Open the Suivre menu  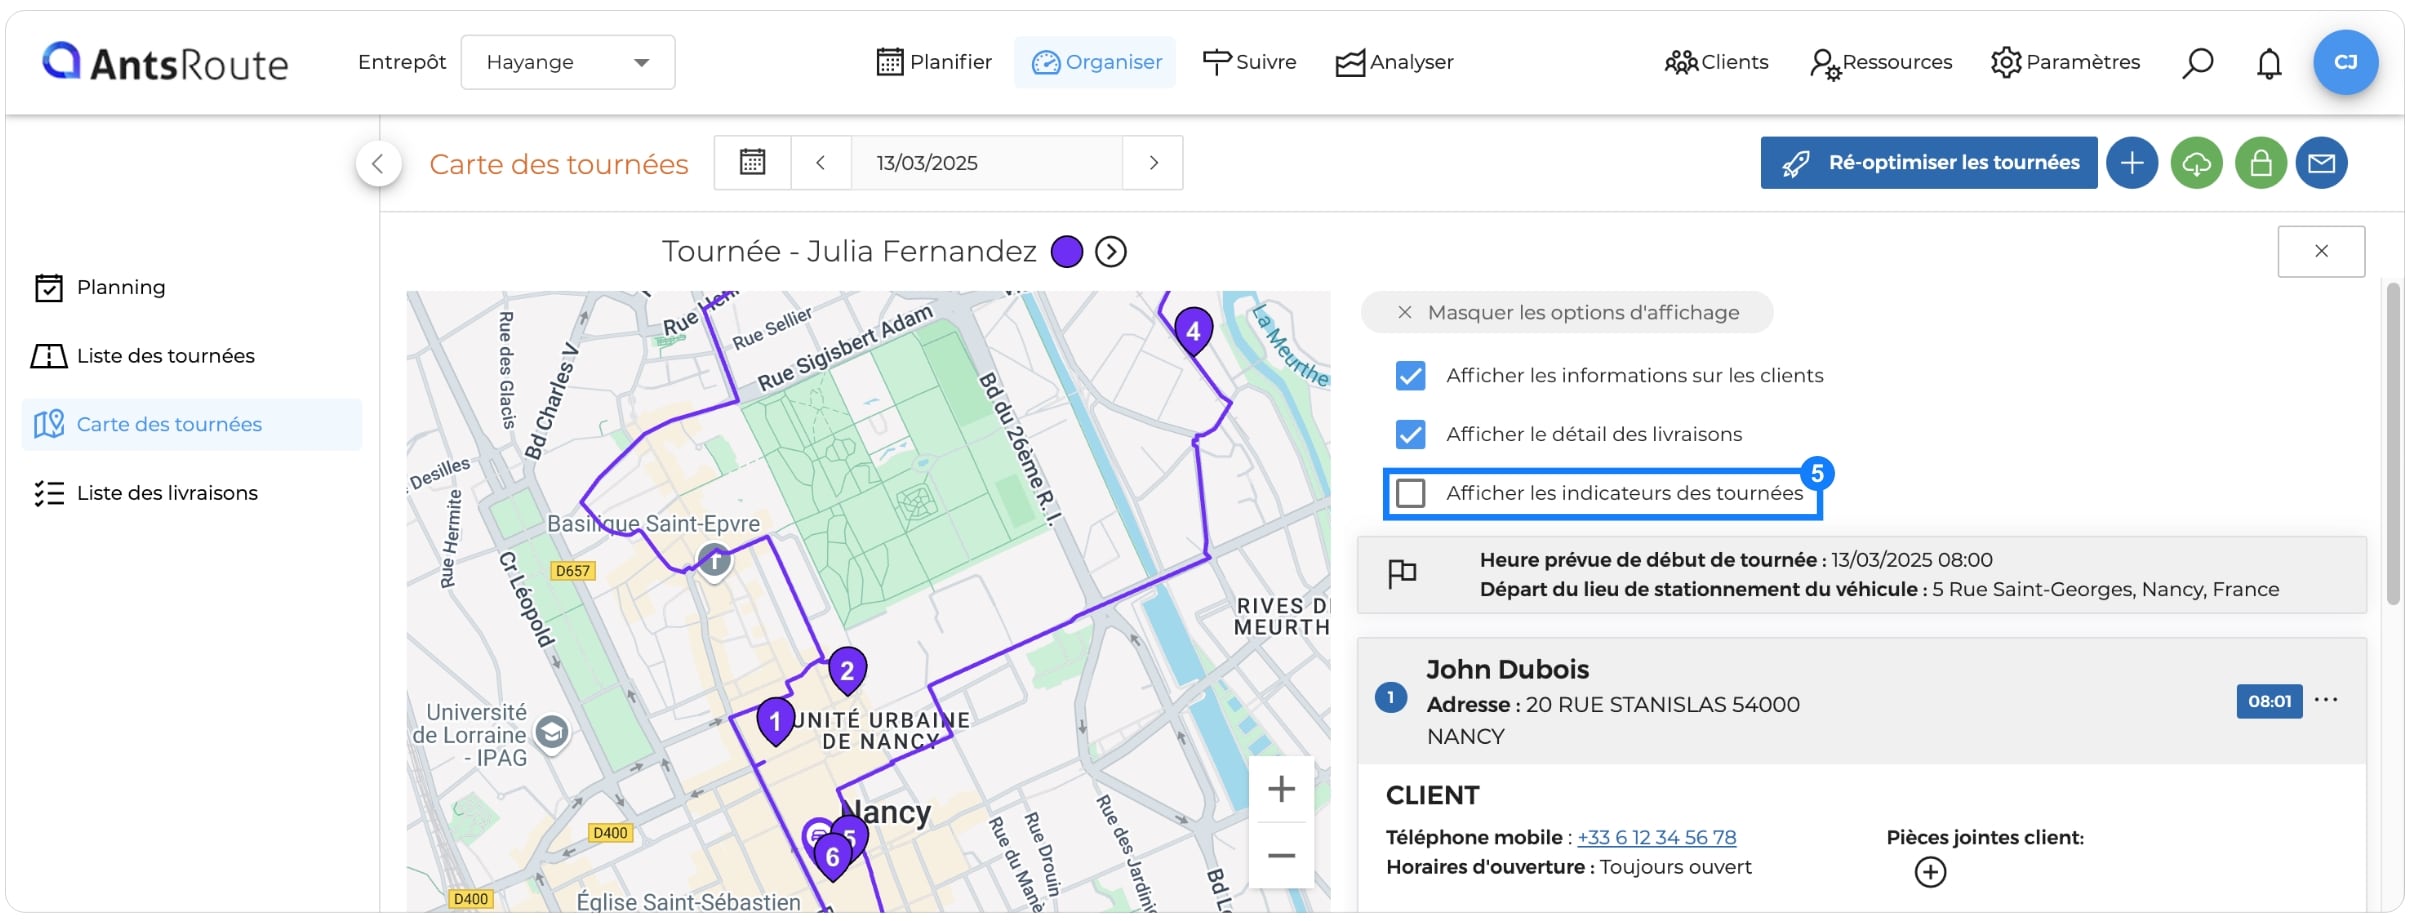click(x=1249, y=62)
